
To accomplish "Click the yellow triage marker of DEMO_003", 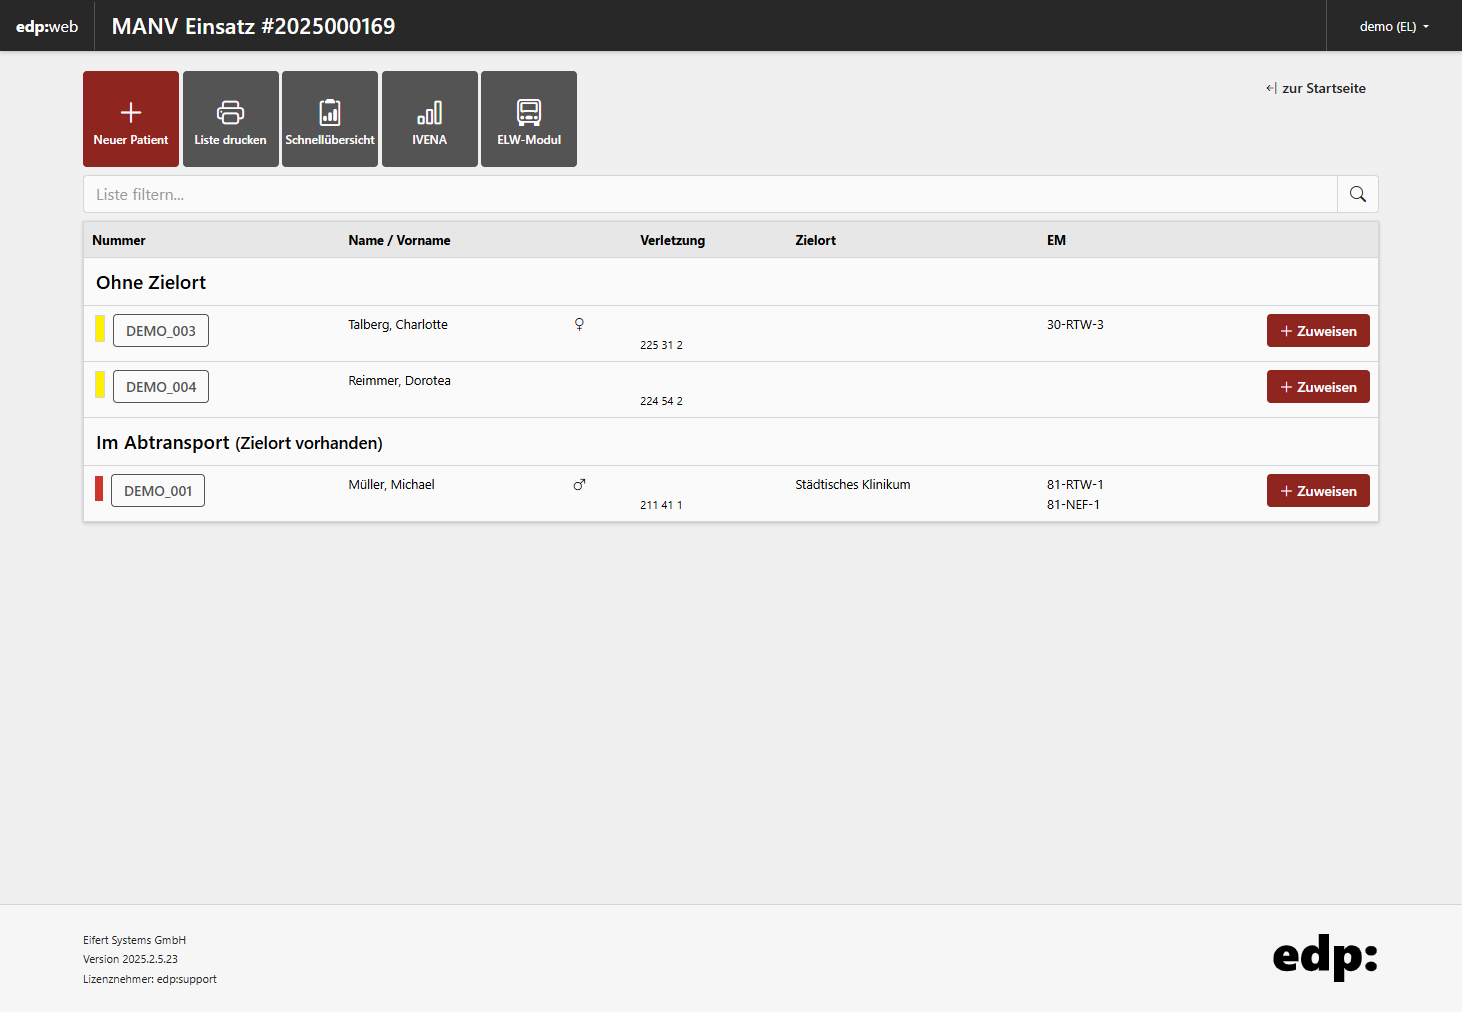I will 100,329.
